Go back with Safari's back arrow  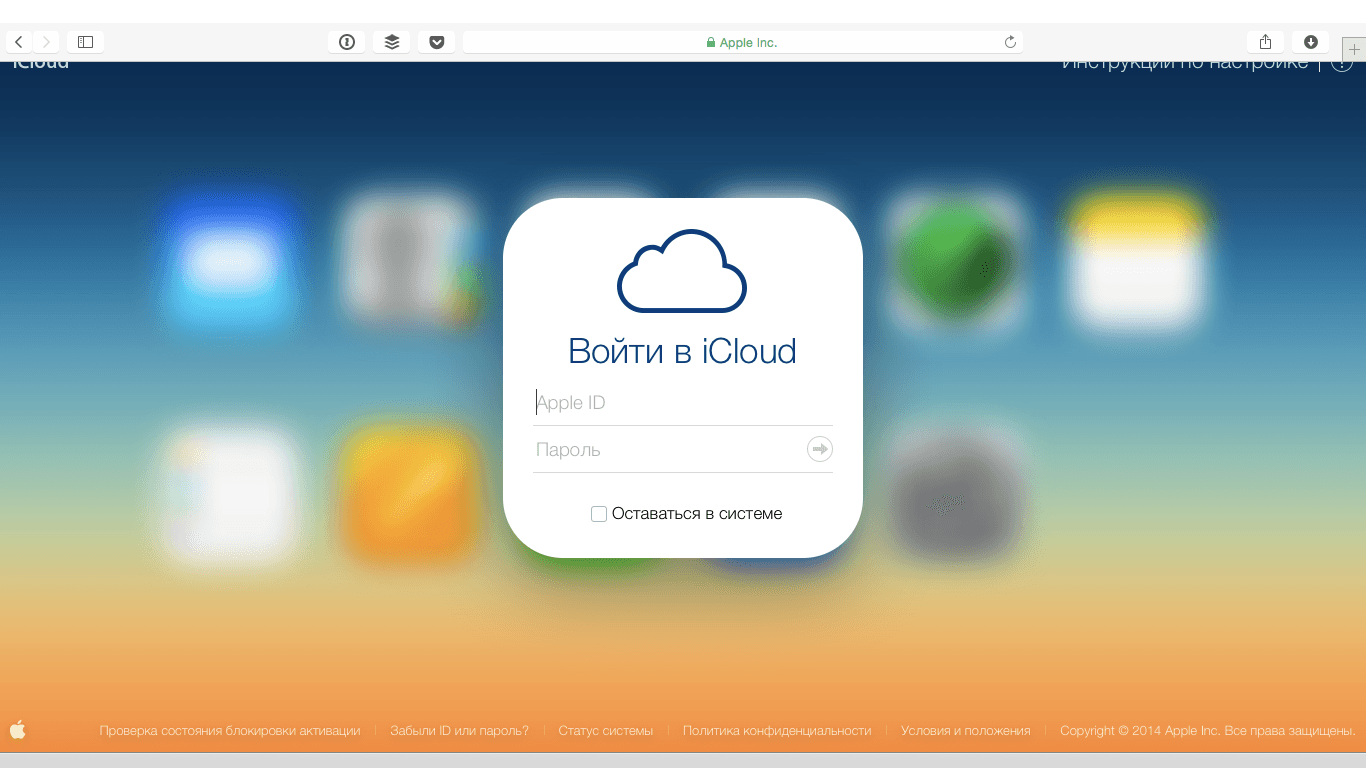pos(19,42)
